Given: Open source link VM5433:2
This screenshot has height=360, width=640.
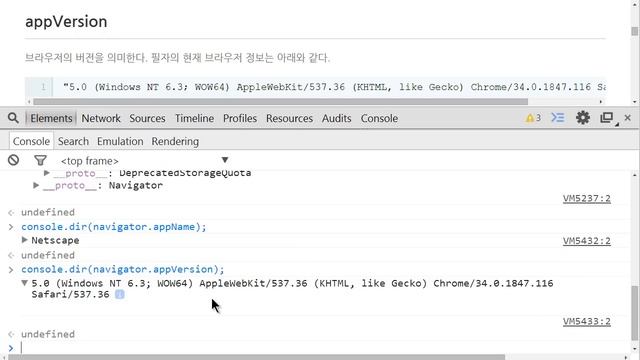Looking at the screenshot, I should pyautogui.click(x=587, y=321).
